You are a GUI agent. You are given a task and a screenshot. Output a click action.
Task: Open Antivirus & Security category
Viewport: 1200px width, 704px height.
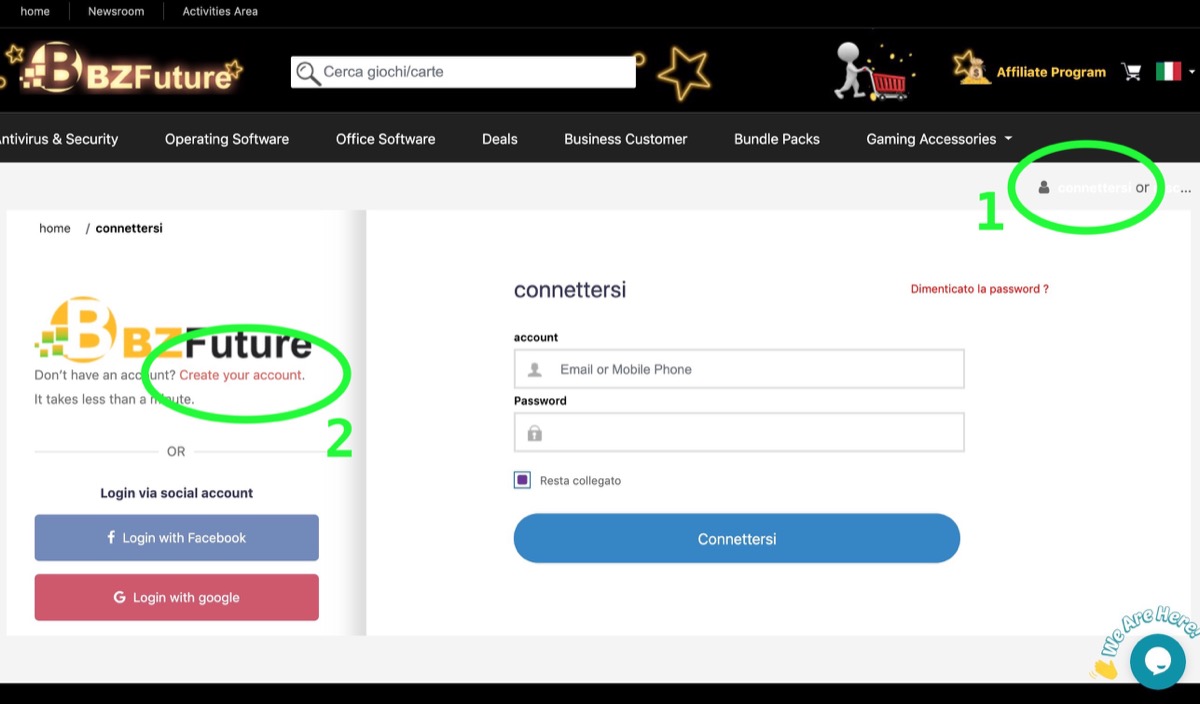57,139
